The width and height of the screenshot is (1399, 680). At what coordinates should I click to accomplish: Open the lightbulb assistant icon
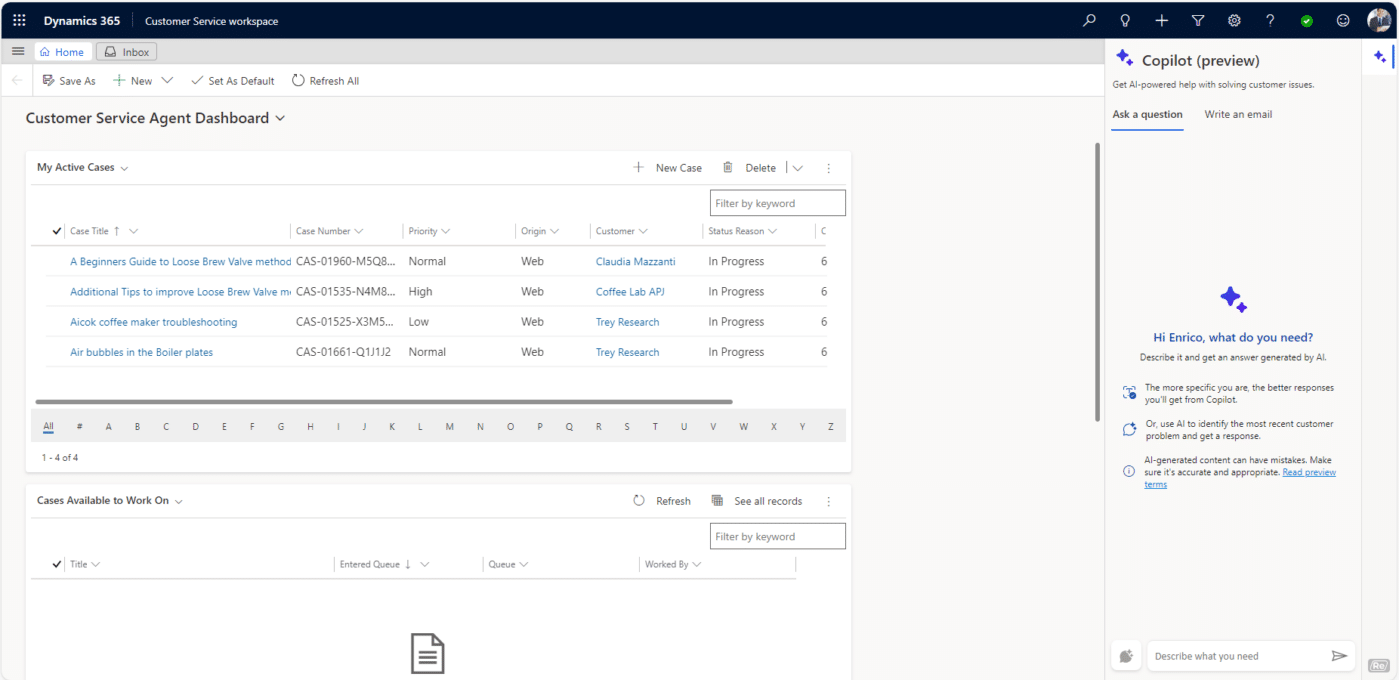pyautogui.click(x=1125, y=20)
